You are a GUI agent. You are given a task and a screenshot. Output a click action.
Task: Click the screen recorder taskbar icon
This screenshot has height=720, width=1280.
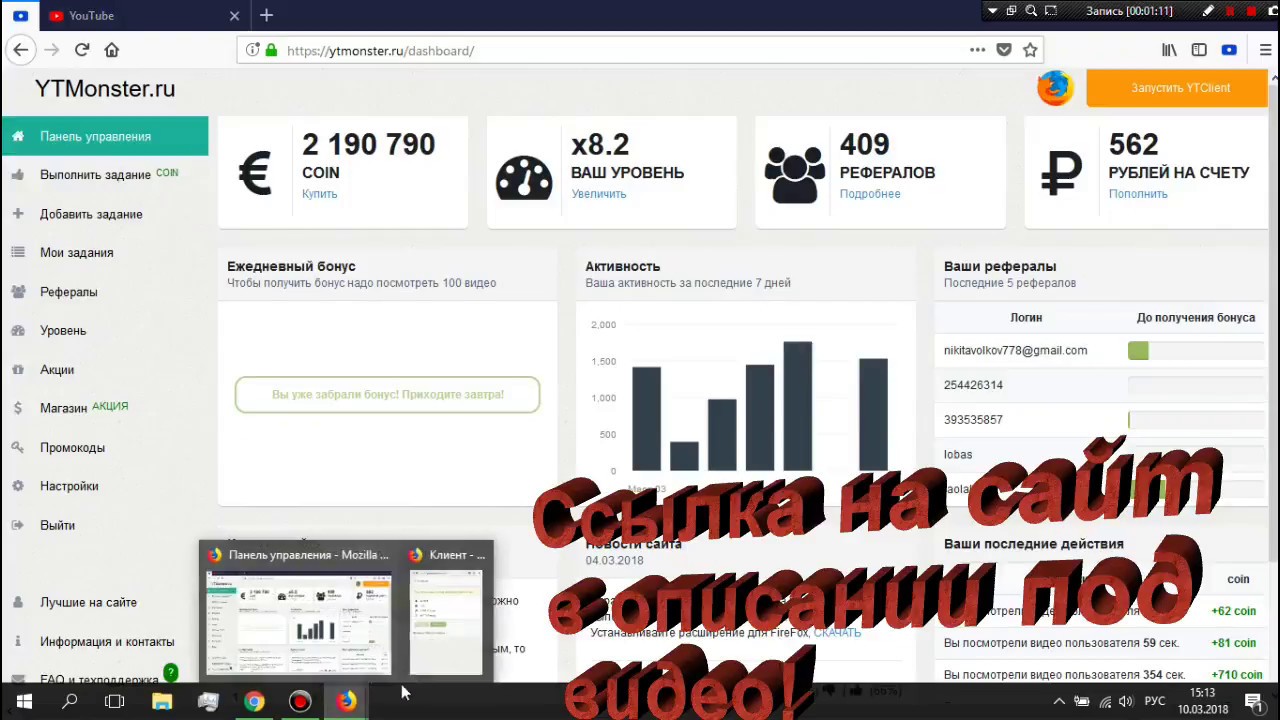pyautogui.click(x=300, y=702)
